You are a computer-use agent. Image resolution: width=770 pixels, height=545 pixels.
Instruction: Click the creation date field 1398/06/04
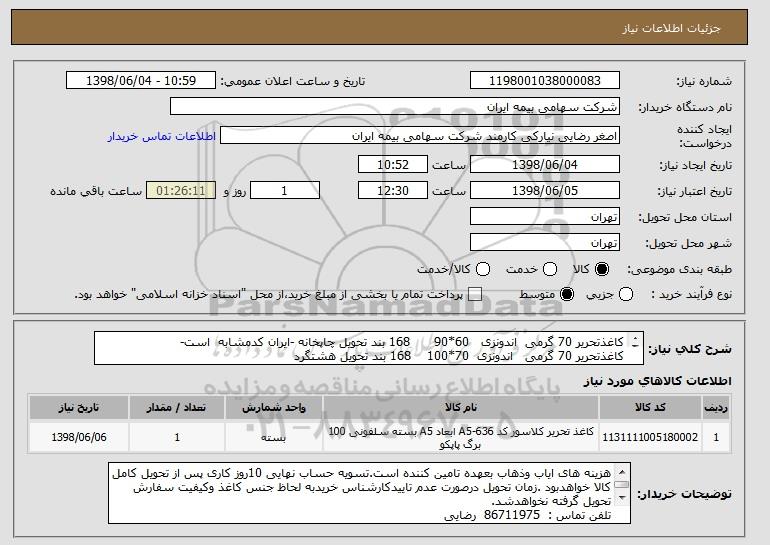[x=545, y=164]
